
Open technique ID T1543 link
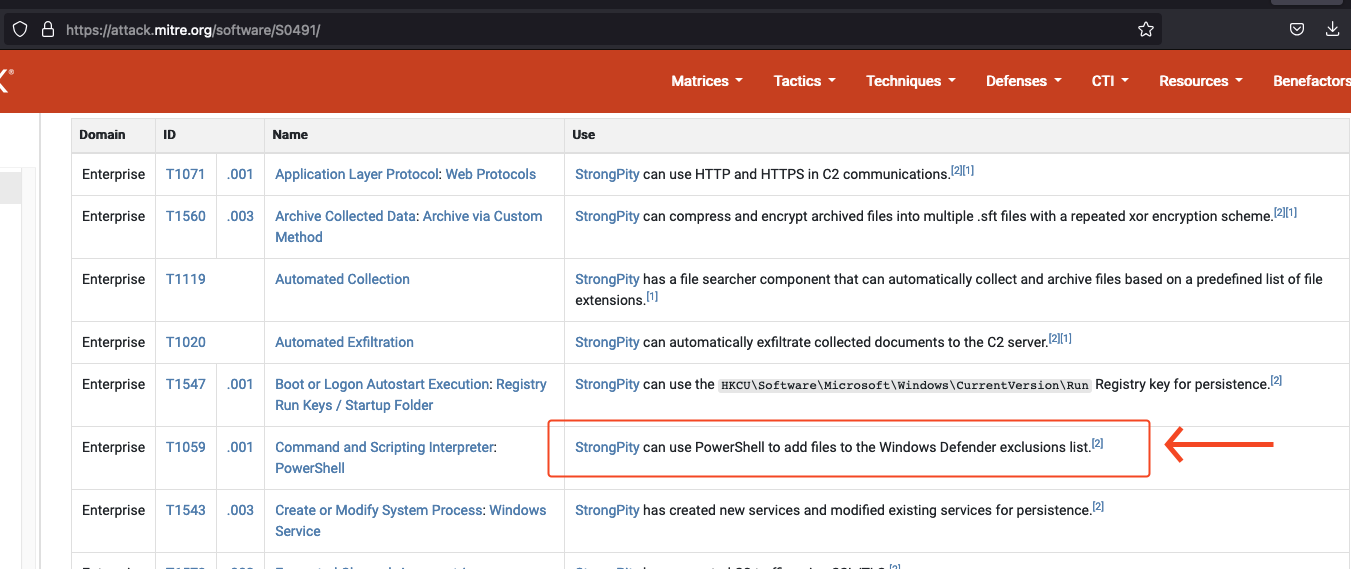click(186, 510)
